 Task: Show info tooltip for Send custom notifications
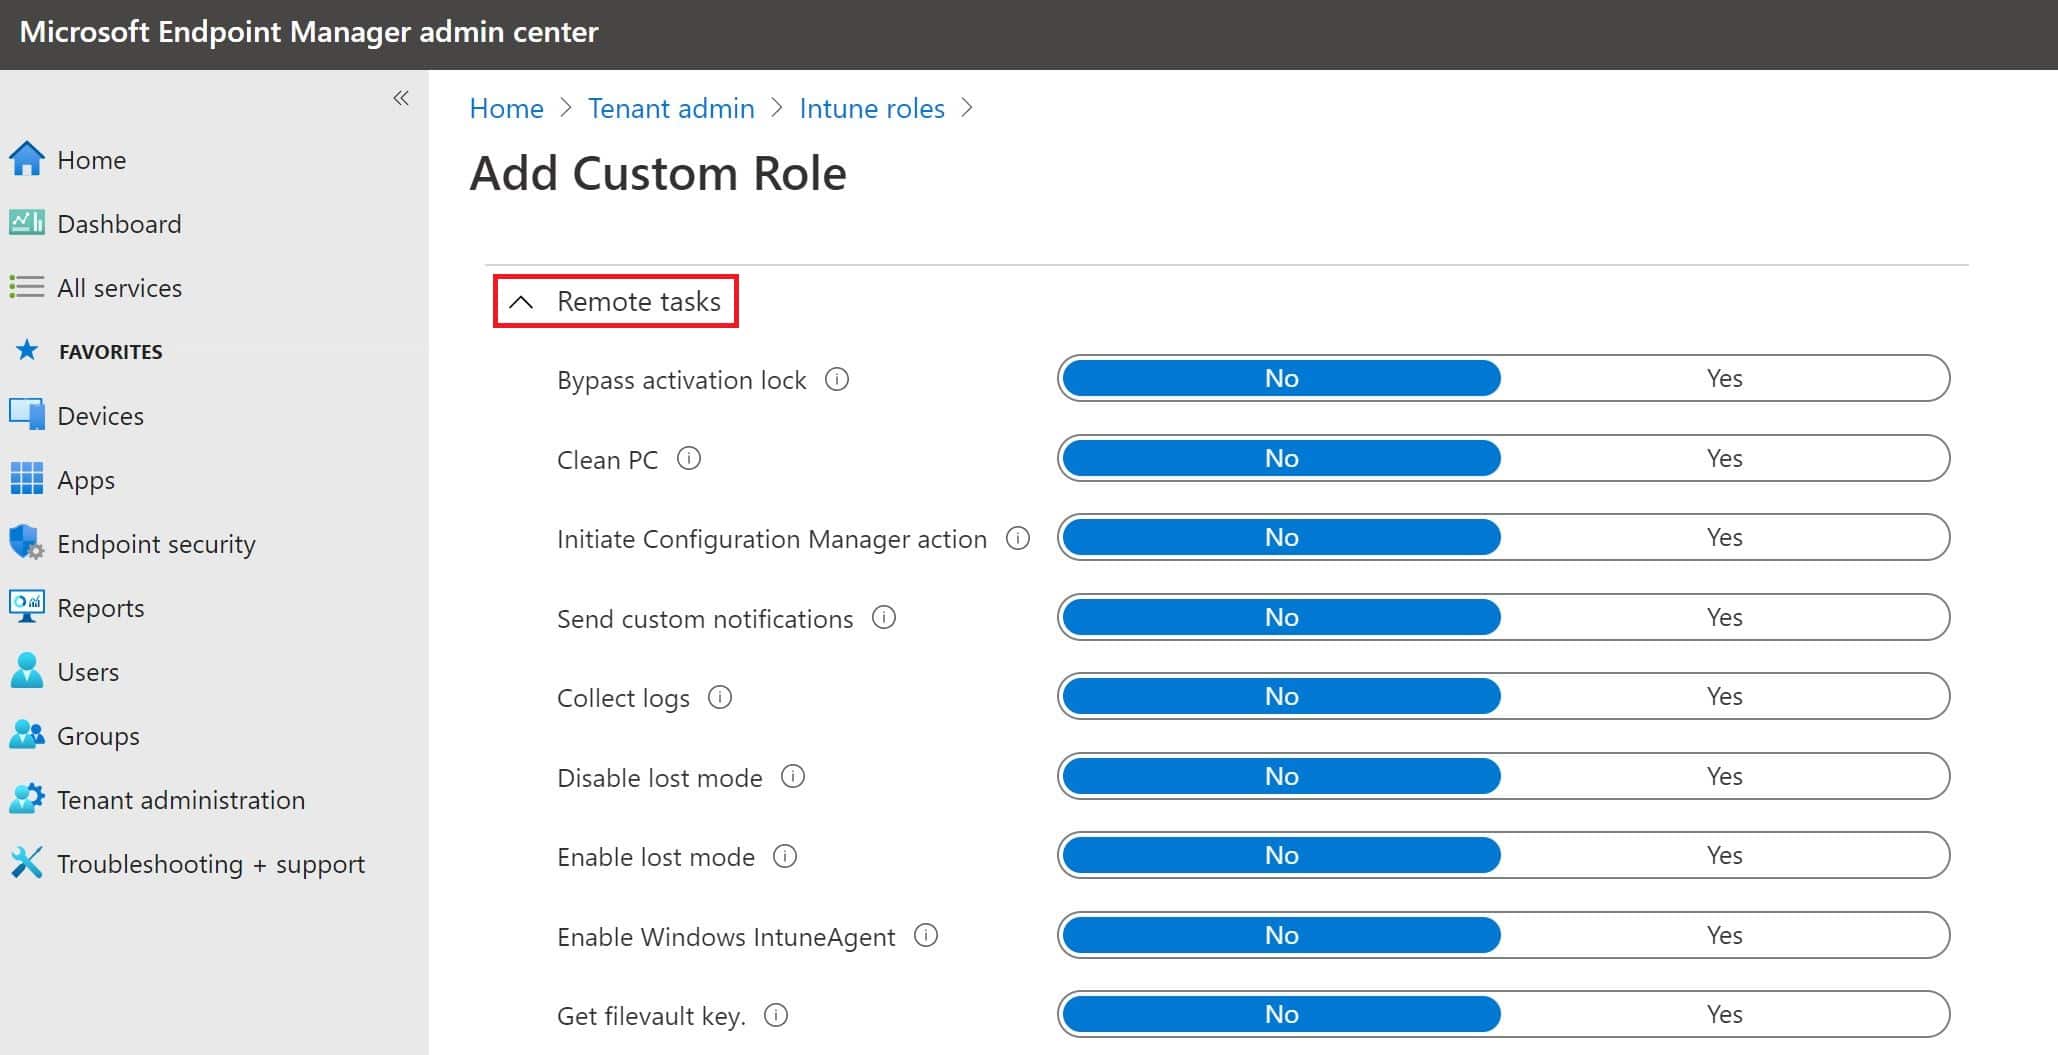click(x=884, y=618)
